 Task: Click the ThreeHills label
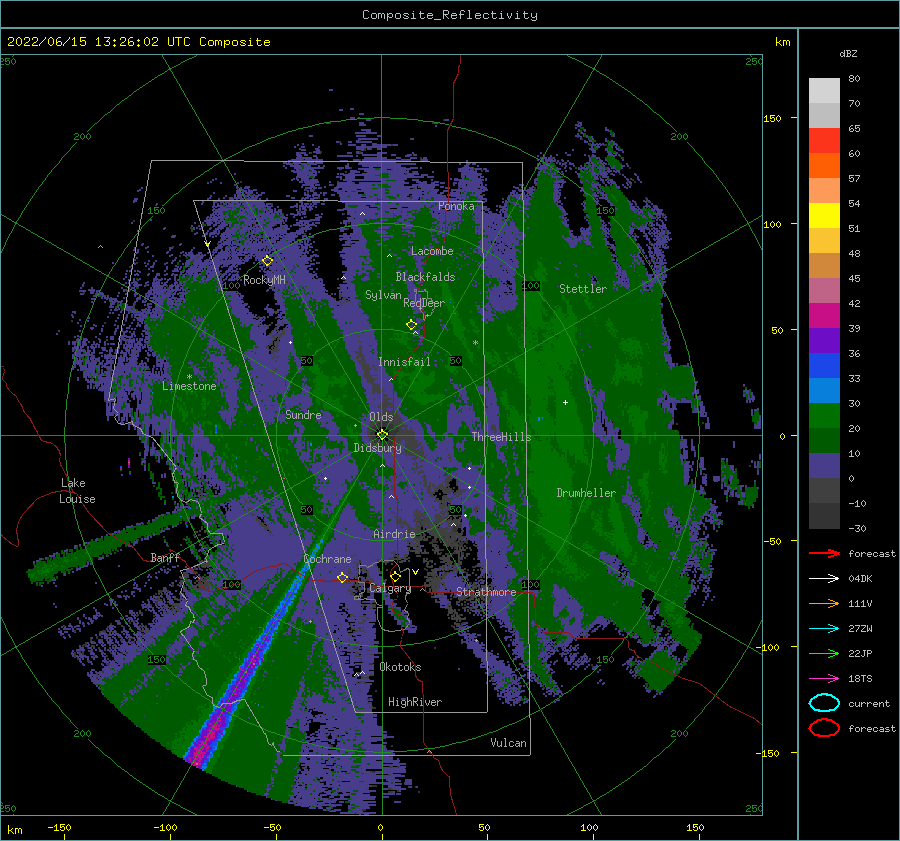tap(501, 437)
